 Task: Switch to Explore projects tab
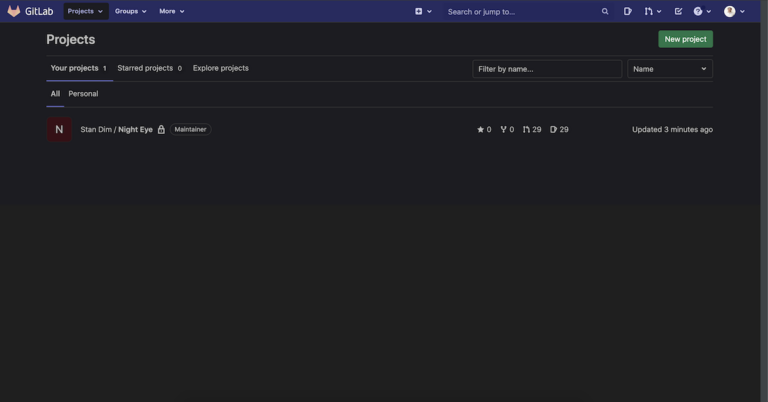[220, 68]
